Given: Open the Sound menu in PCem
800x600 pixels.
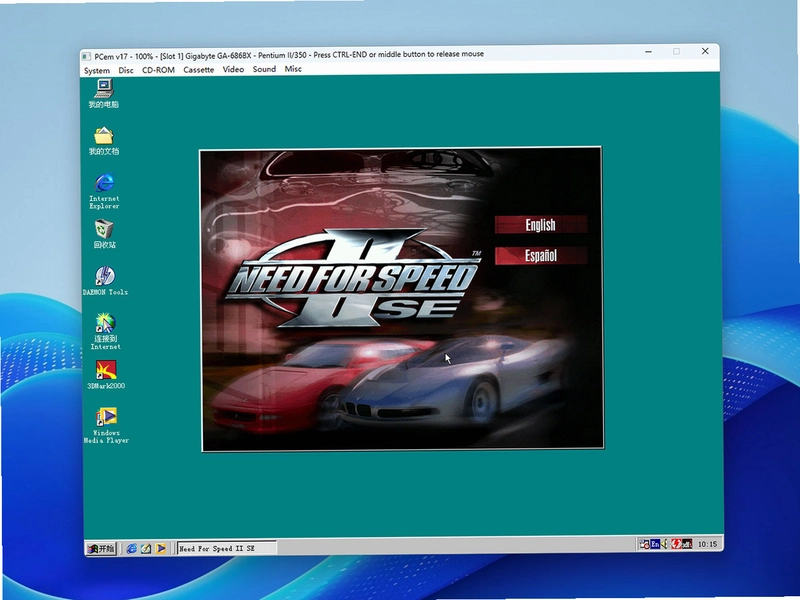Looking at the screenshot, I should (x=264, y=69).
